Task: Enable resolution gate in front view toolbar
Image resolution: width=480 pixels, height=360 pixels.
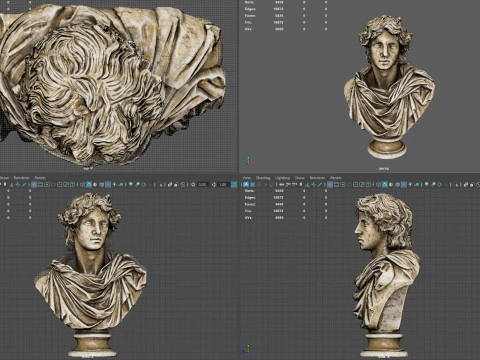Action: coord(47,184)
